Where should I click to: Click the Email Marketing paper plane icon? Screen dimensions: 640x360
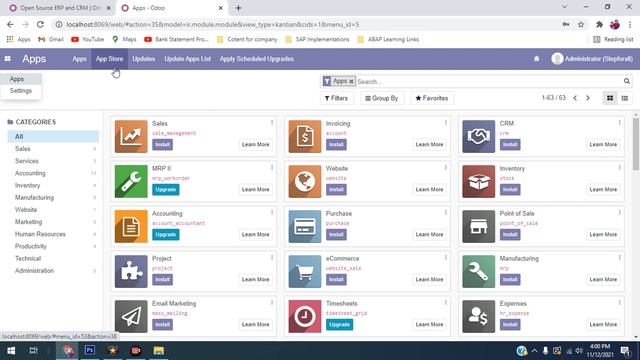pos(131,316)
